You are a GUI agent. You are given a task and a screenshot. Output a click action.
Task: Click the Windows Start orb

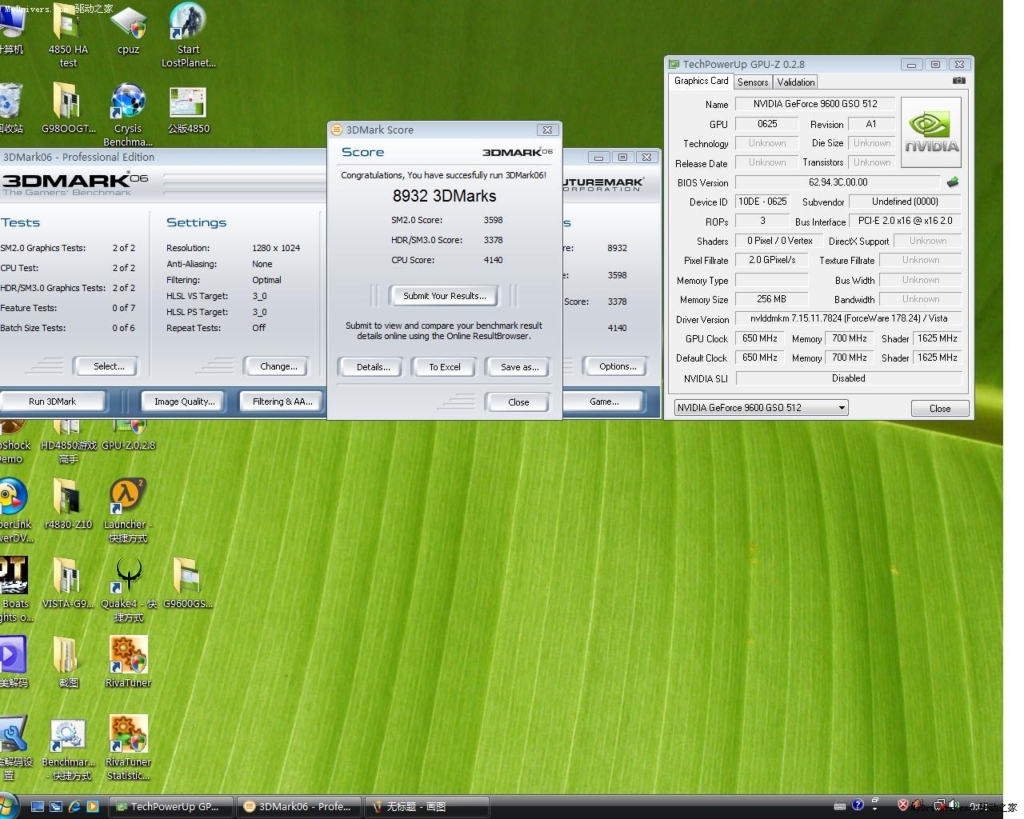click(8, 806)
